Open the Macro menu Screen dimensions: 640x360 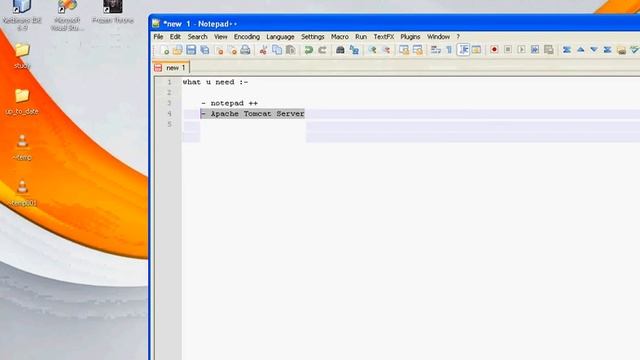tap(340, 37)
